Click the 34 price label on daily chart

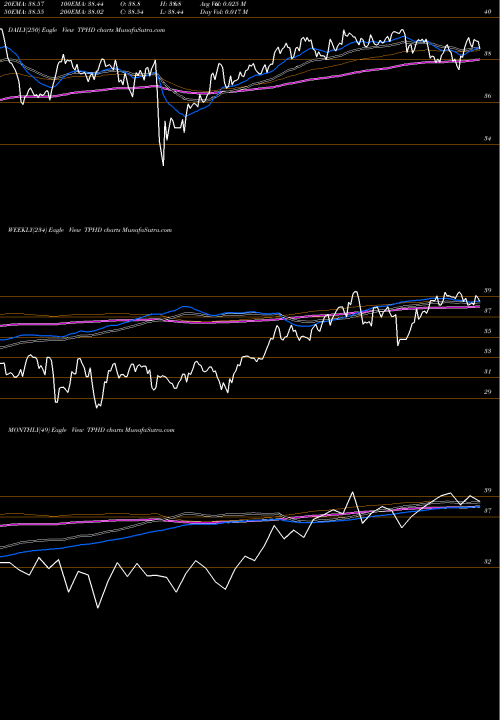pyautogui.click(x=488, y=138)
